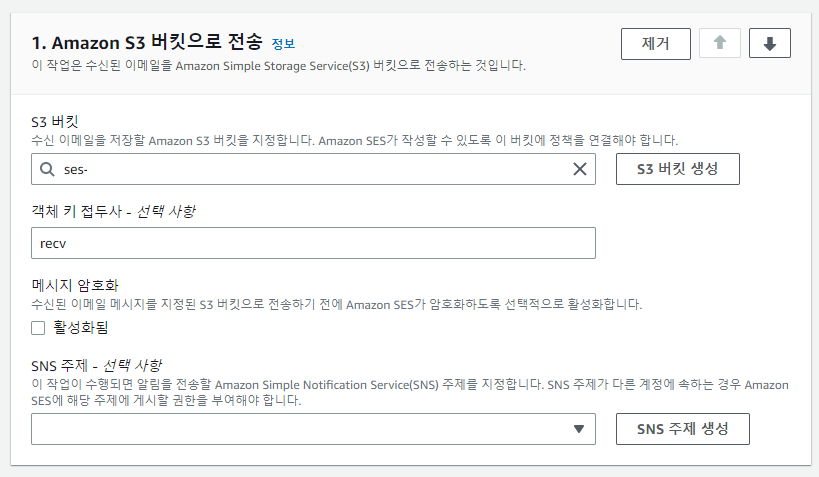Click the move action up arrow
The width and height of the screenshot is (819, 477).
[720, 43]
